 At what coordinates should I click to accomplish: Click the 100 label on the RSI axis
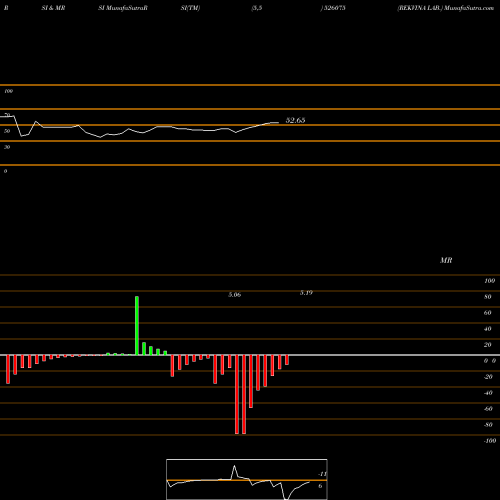pyautogui.click(x=9, y=91)
